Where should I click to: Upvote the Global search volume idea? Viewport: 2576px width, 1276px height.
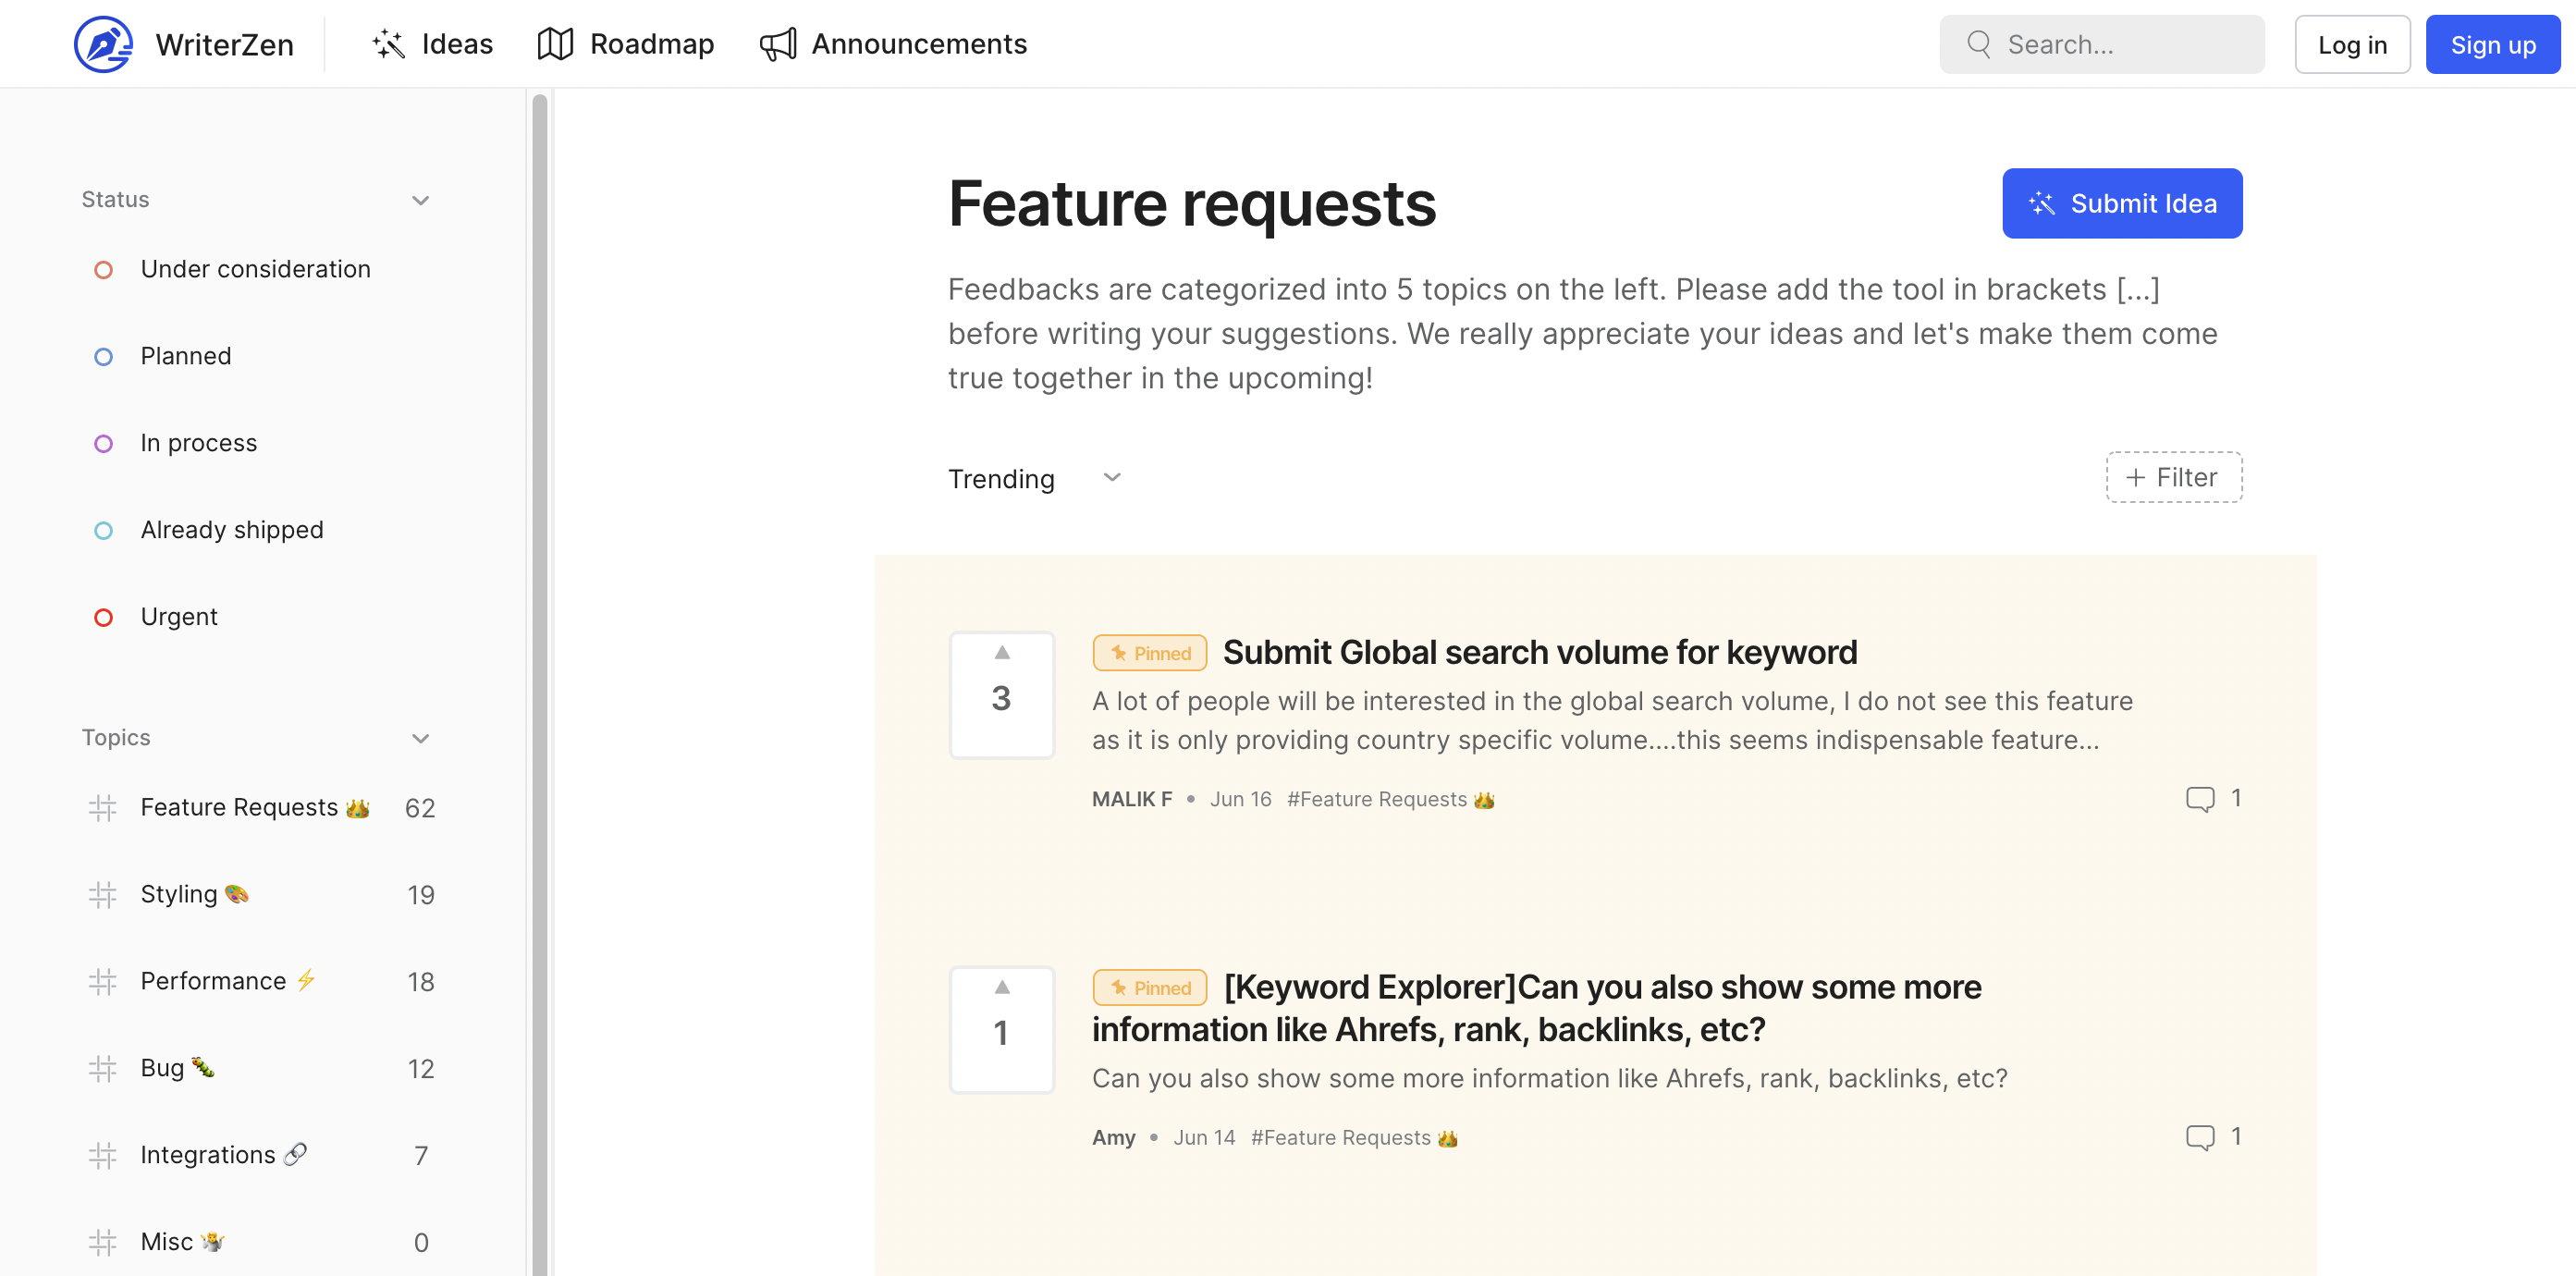pyautogui.click(x=1001, y=653)
